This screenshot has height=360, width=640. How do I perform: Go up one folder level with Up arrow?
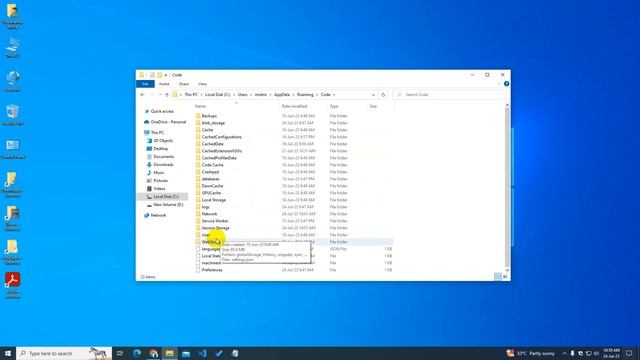click(x=167, y=95)
